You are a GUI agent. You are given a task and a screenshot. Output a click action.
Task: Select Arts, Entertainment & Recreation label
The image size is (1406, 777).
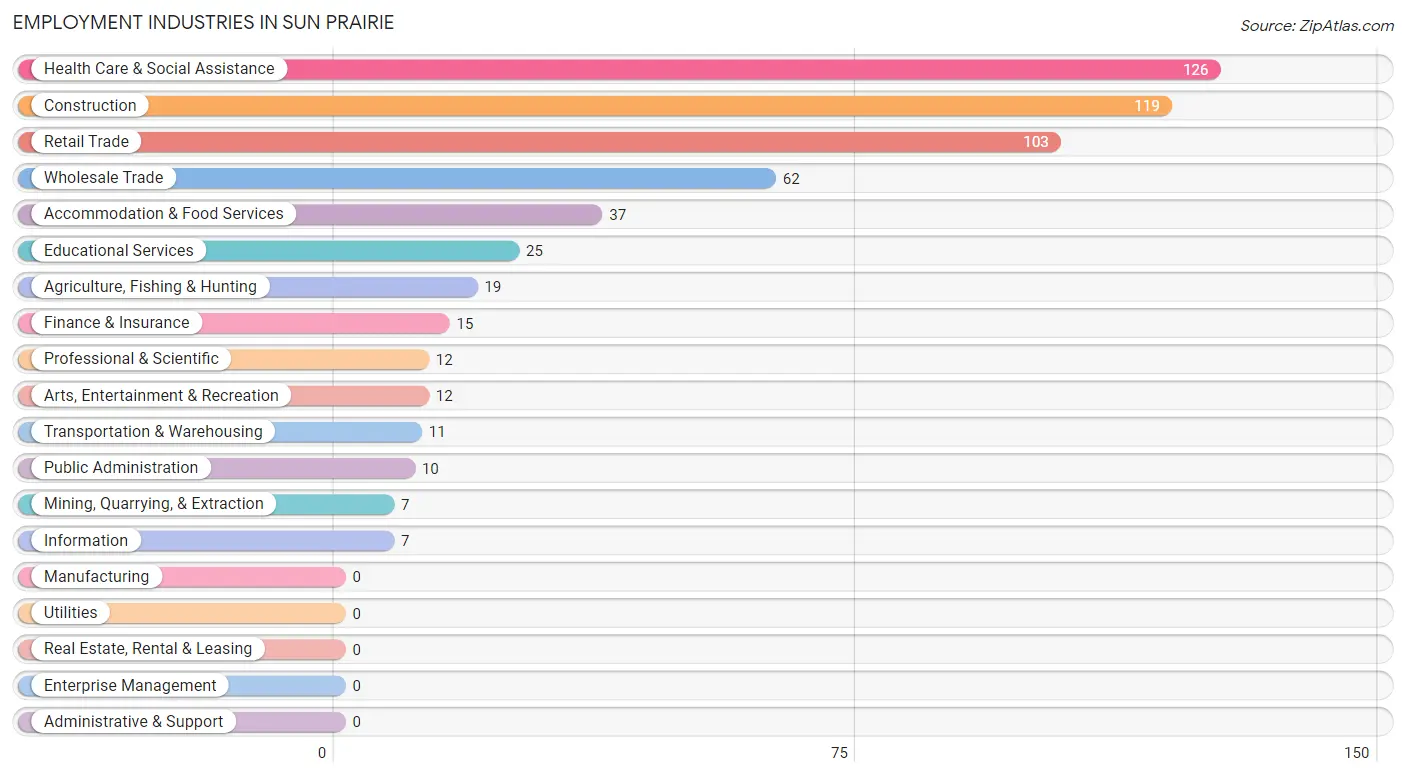pos(161,395)
